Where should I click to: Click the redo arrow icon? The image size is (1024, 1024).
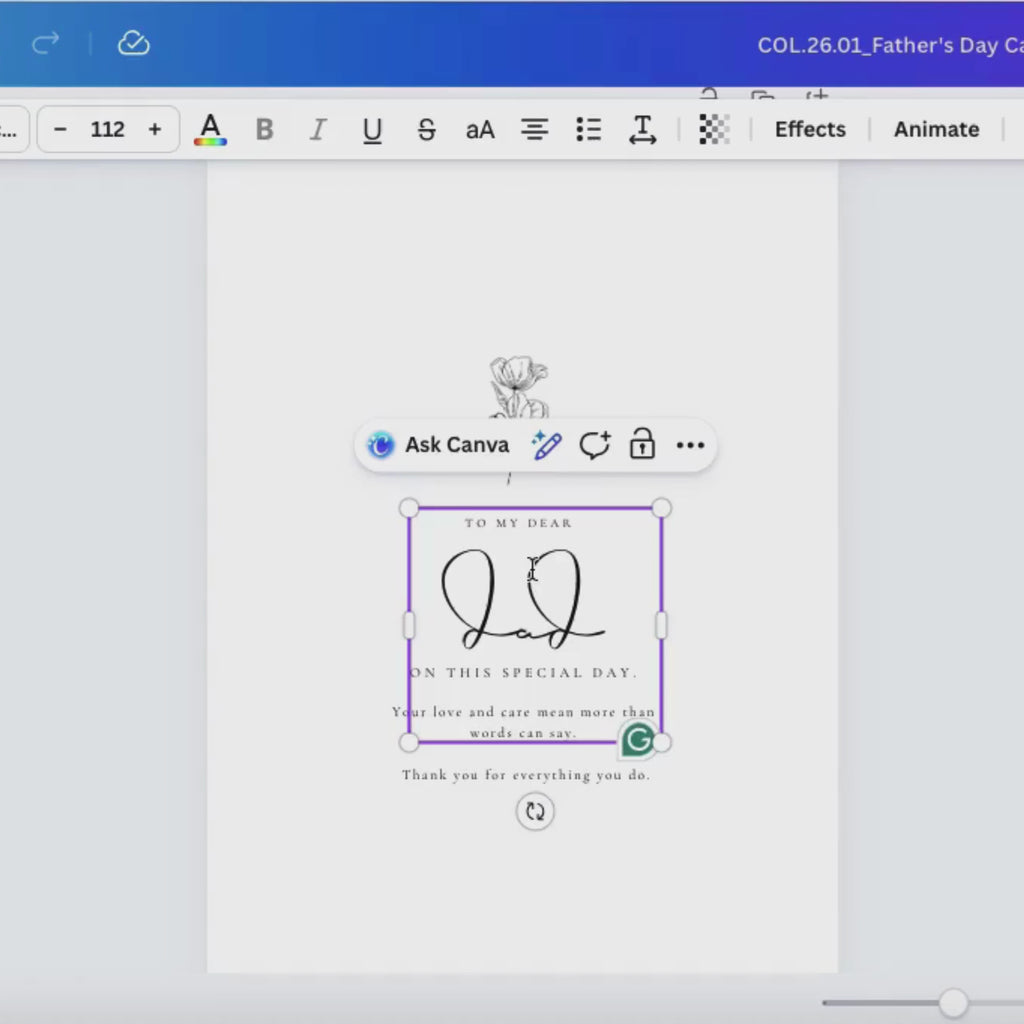click(46, 44)
